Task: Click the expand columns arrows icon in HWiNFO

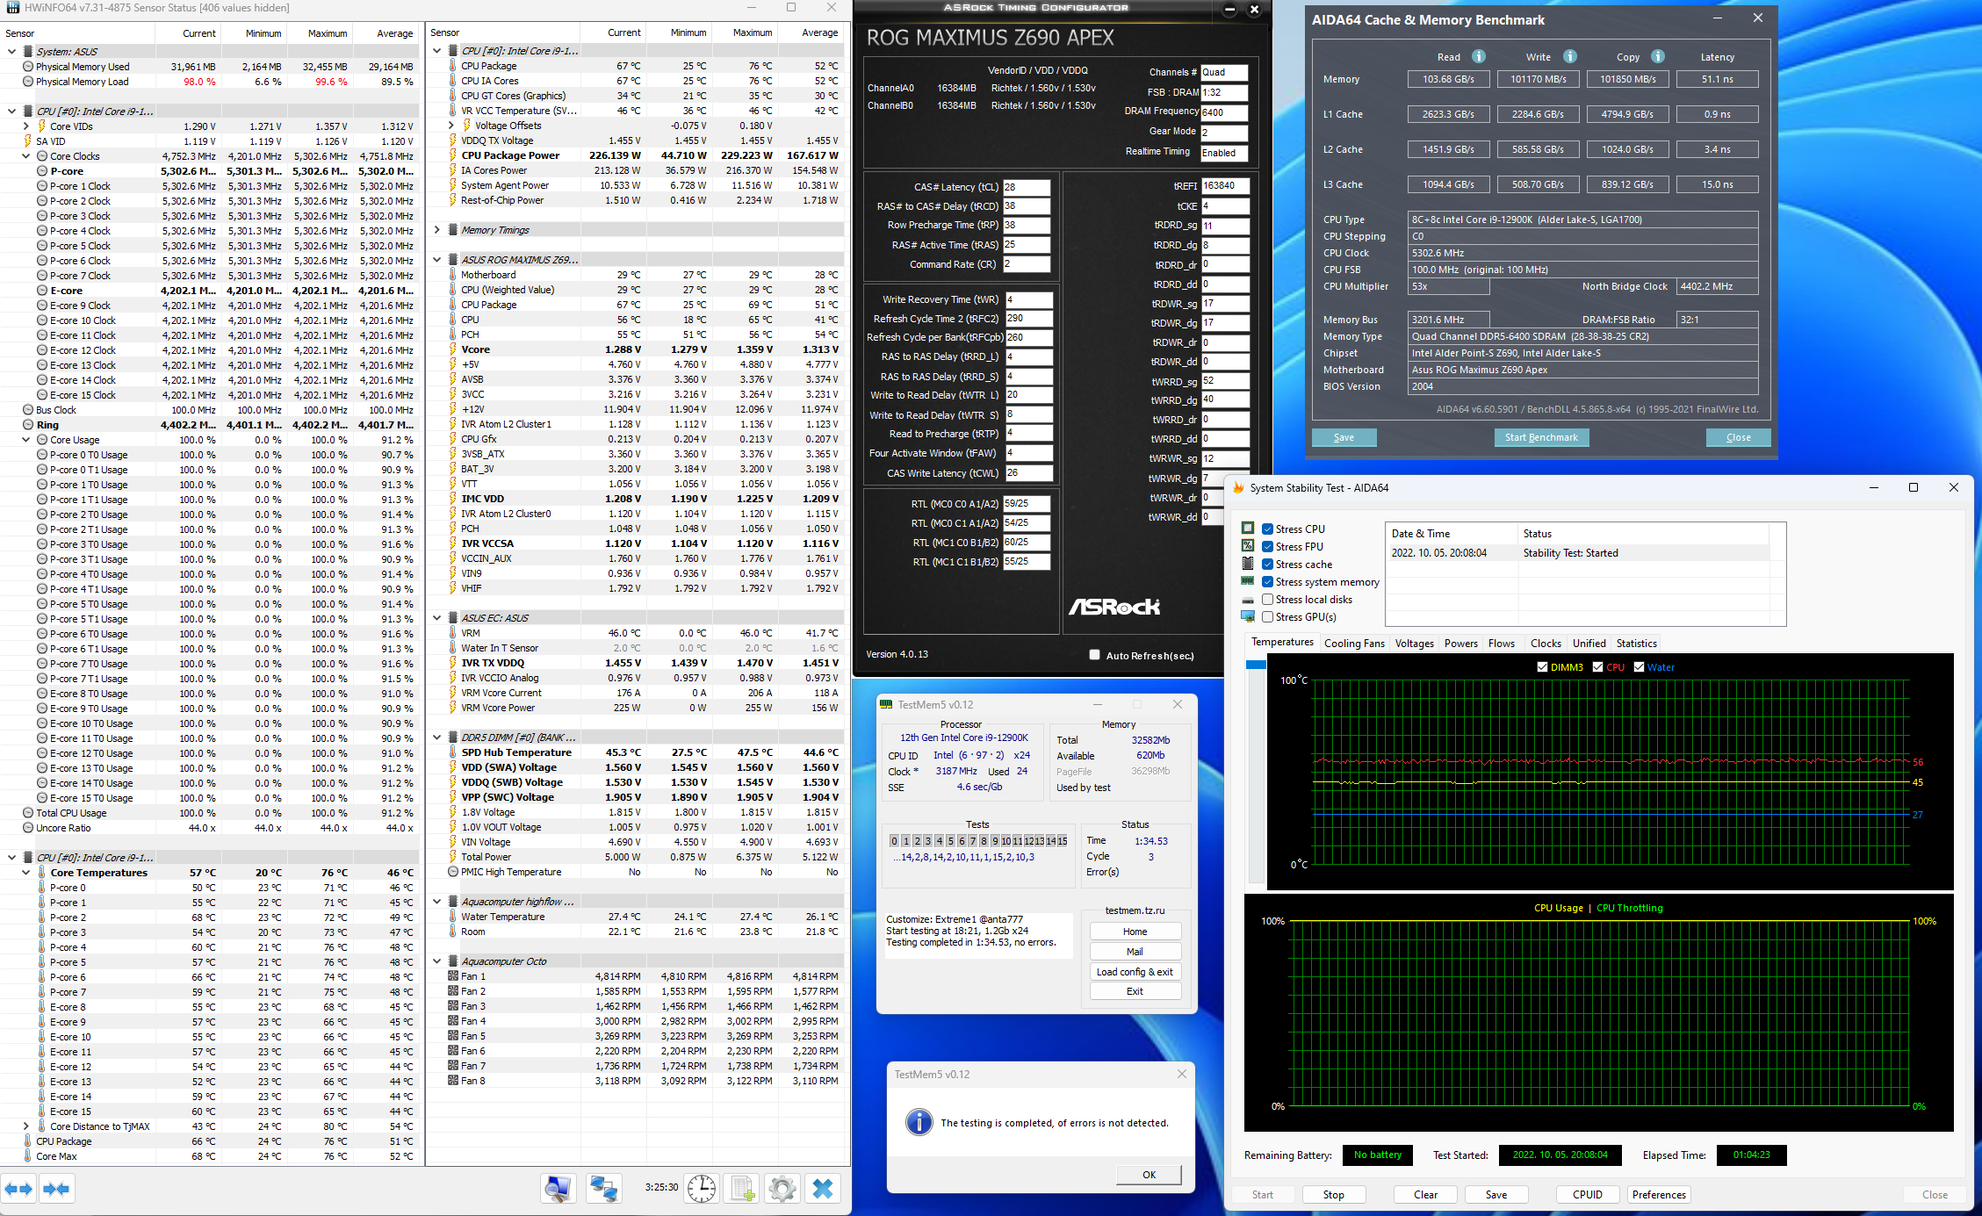Action: click(x=19, y=1189)
